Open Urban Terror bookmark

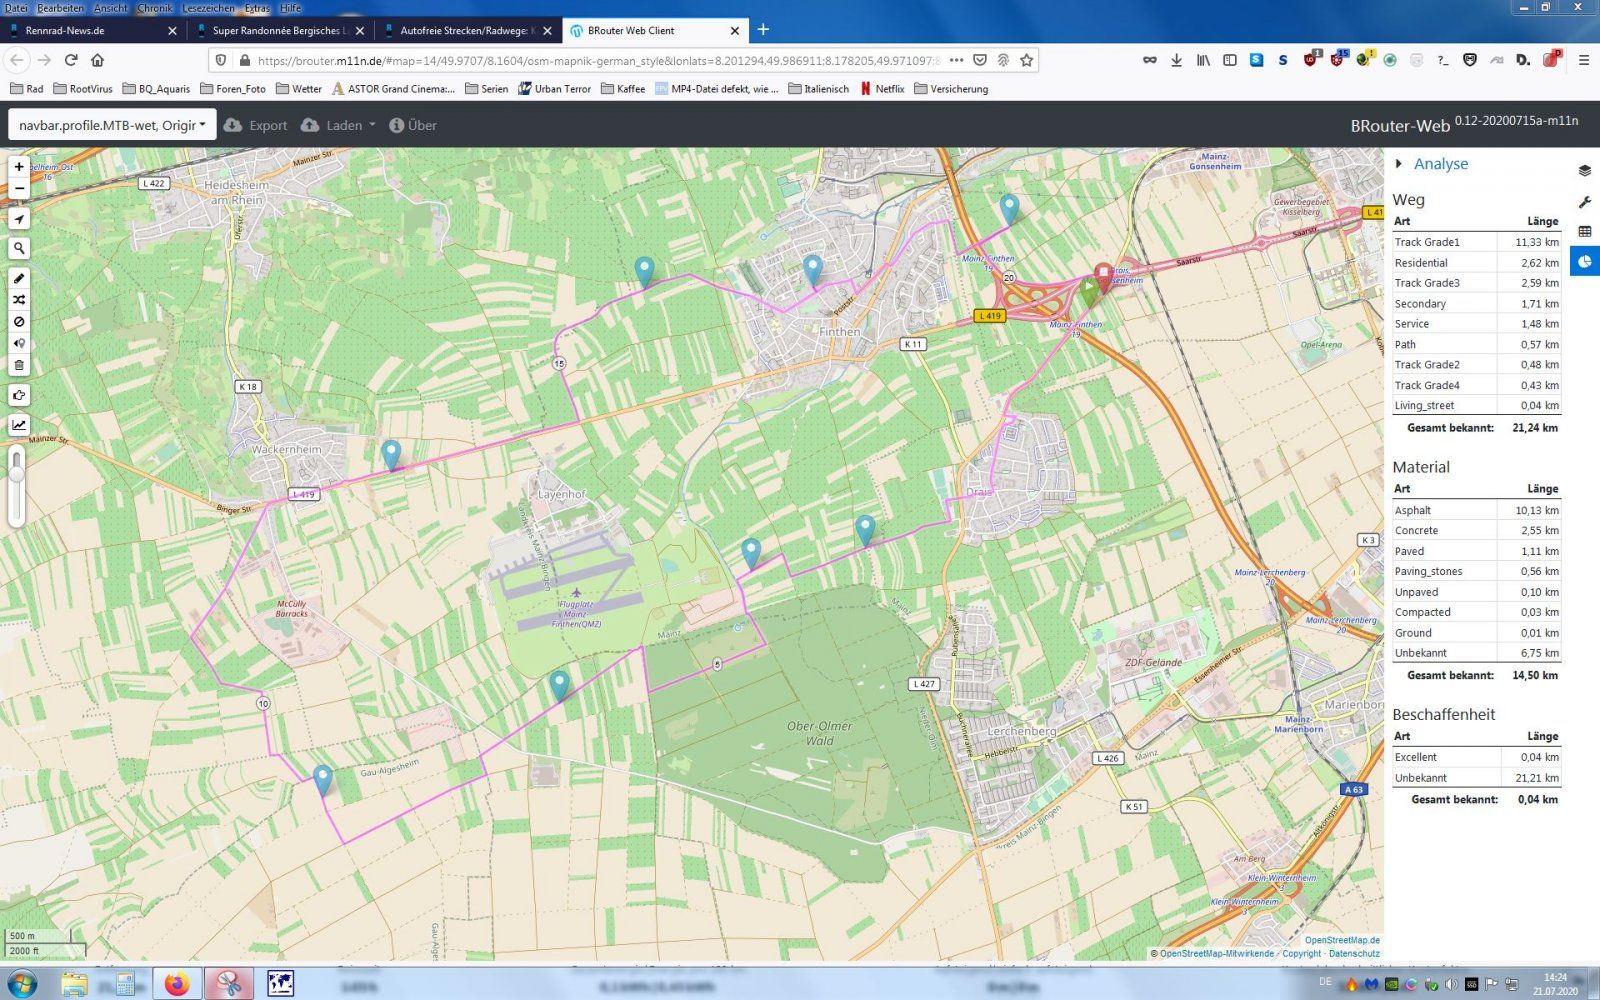pyautogui.click(x=554, y=89)
